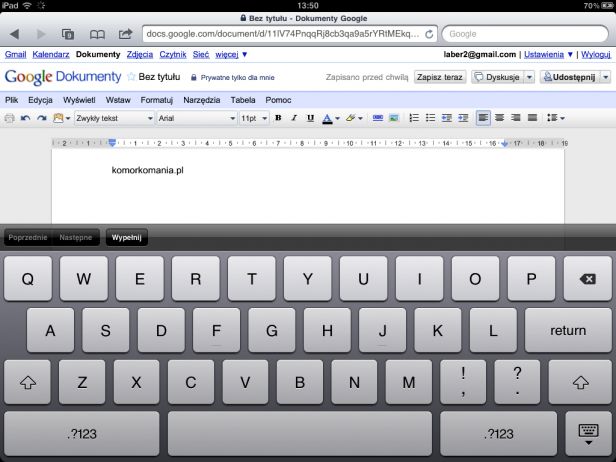Open the Tabela menu
This screenshot has width=616, height=462.
click(243, 100)
